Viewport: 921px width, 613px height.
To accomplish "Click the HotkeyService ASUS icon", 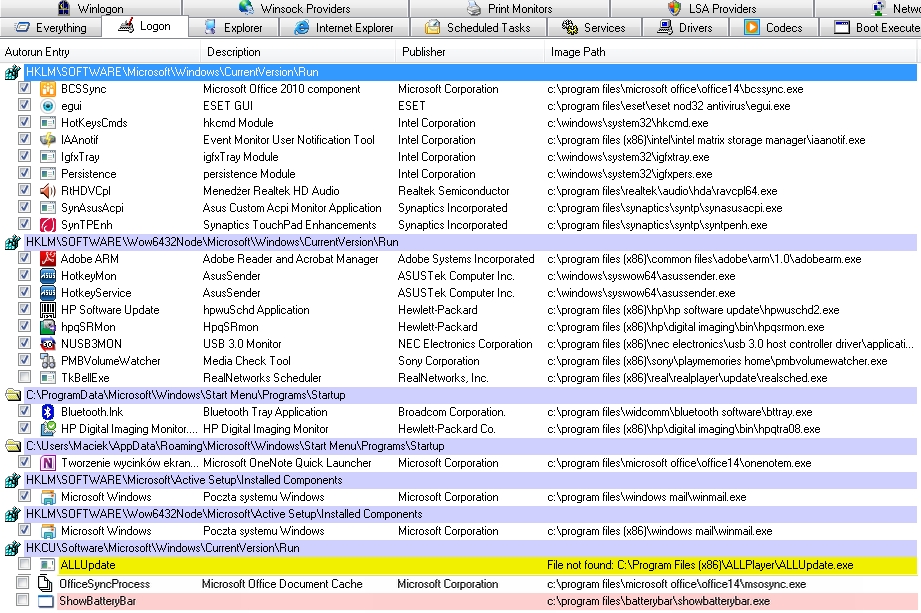I will pos(48,293).
